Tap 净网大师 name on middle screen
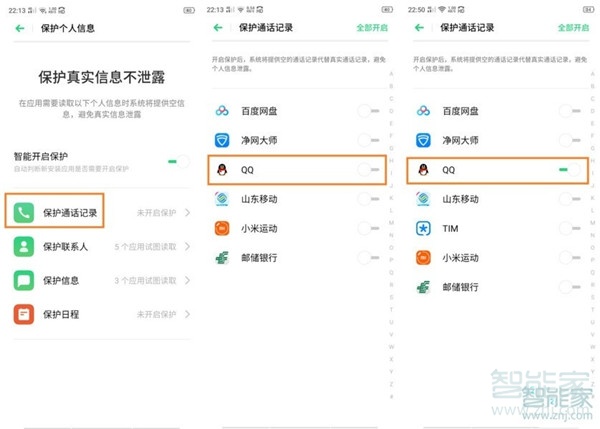The width and height of the screenshot is (600, 429). point(259,140)
